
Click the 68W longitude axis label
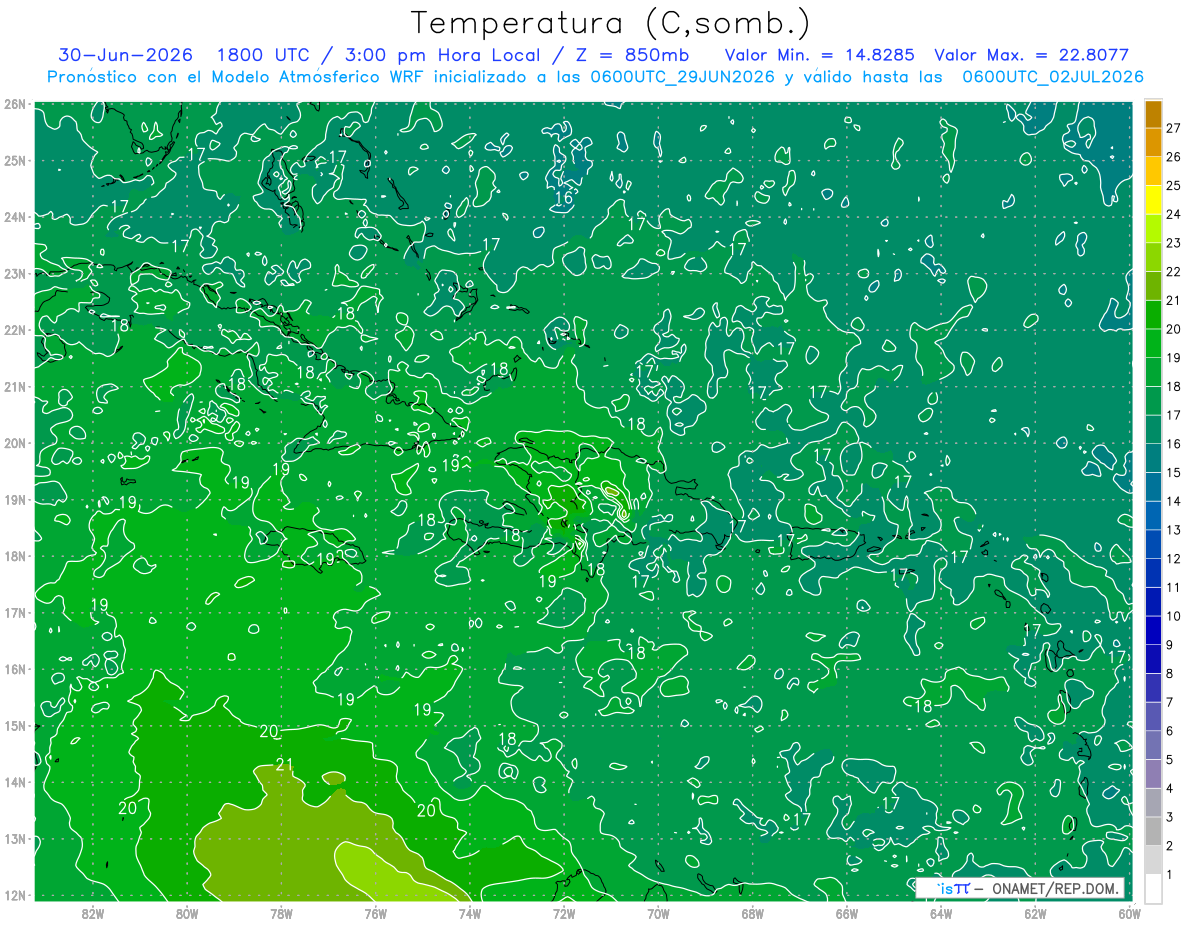752,913
